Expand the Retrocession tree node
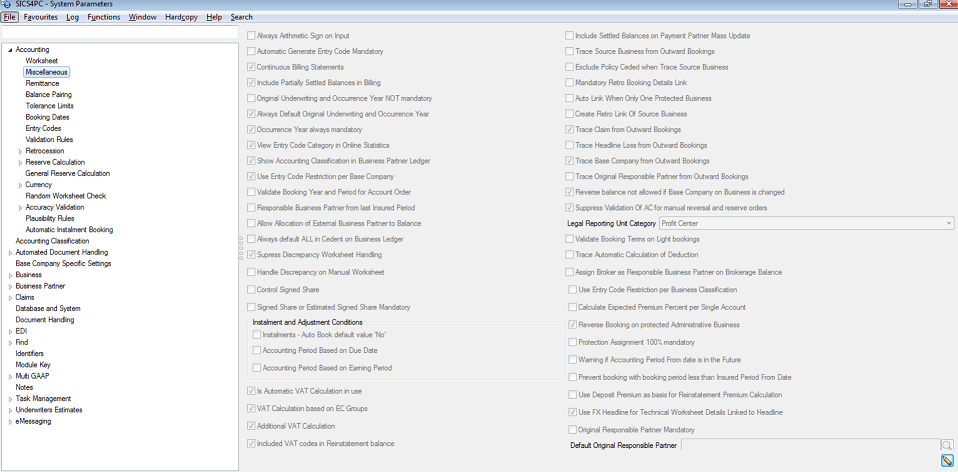This screenshot has width=958, height=472. tap(20, 151)
